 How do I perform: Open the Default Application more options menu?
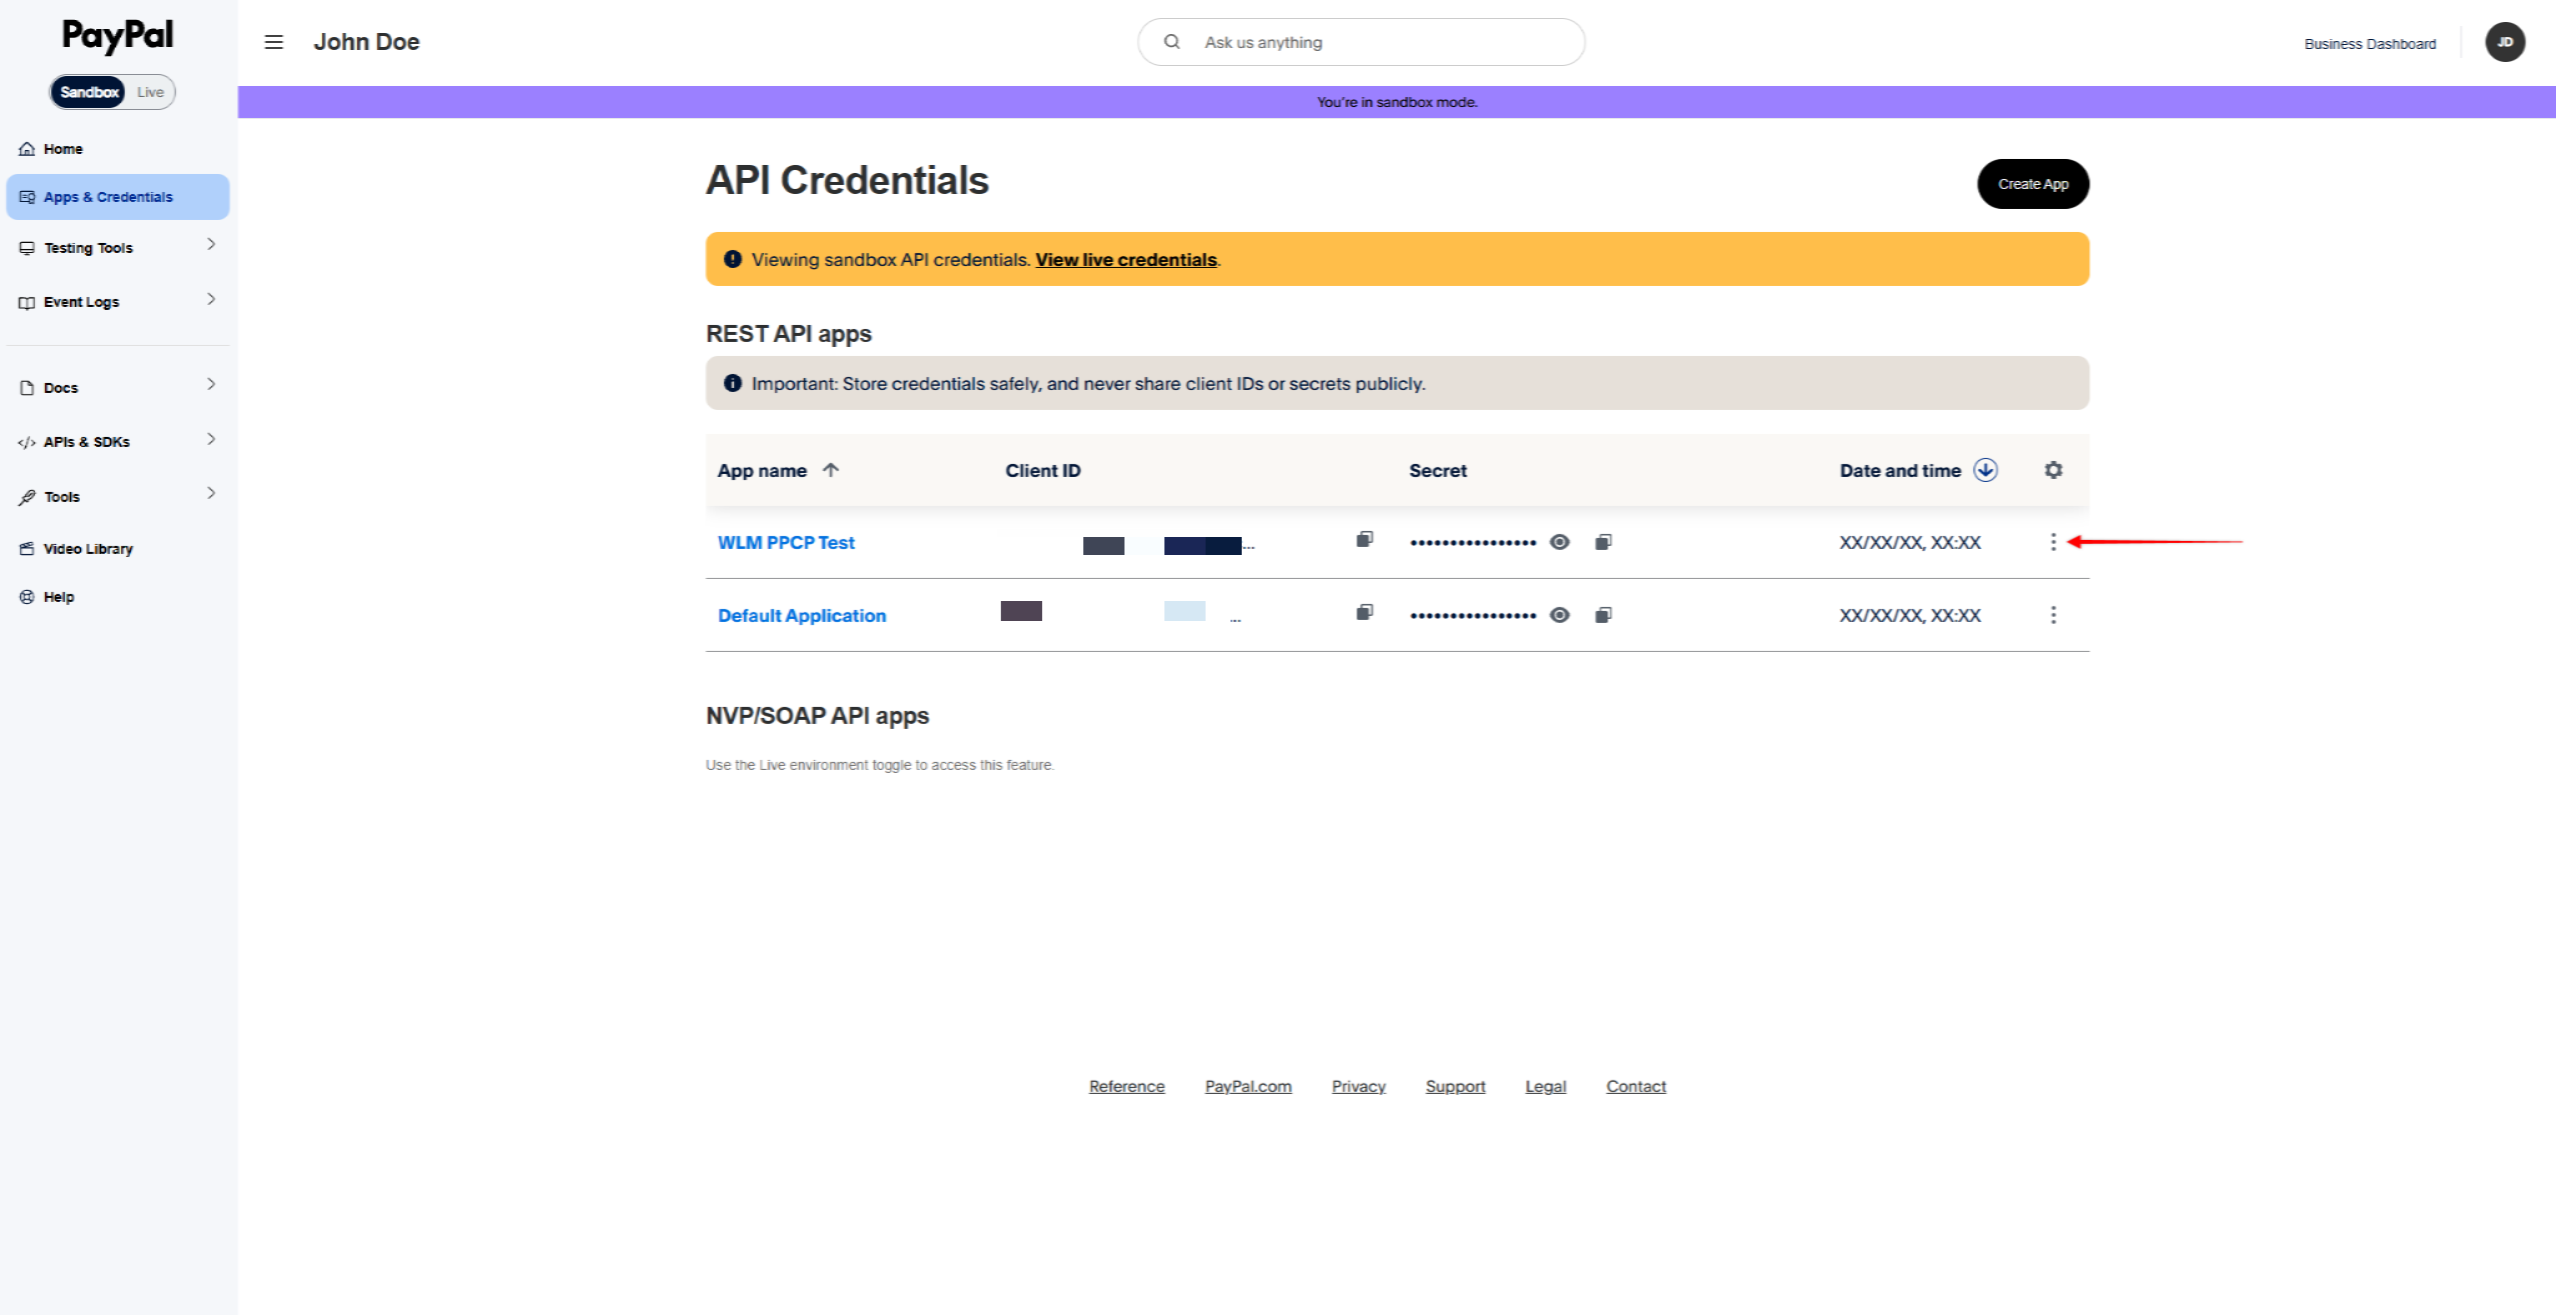pos(2053,615)
